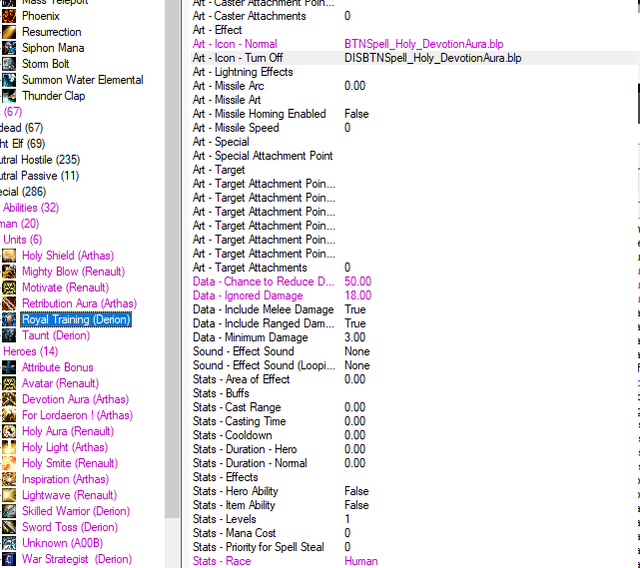Click the Summon Water Elemental icon
The width and height of the screenshot is (640, 568).
click(x=9, y=80)
